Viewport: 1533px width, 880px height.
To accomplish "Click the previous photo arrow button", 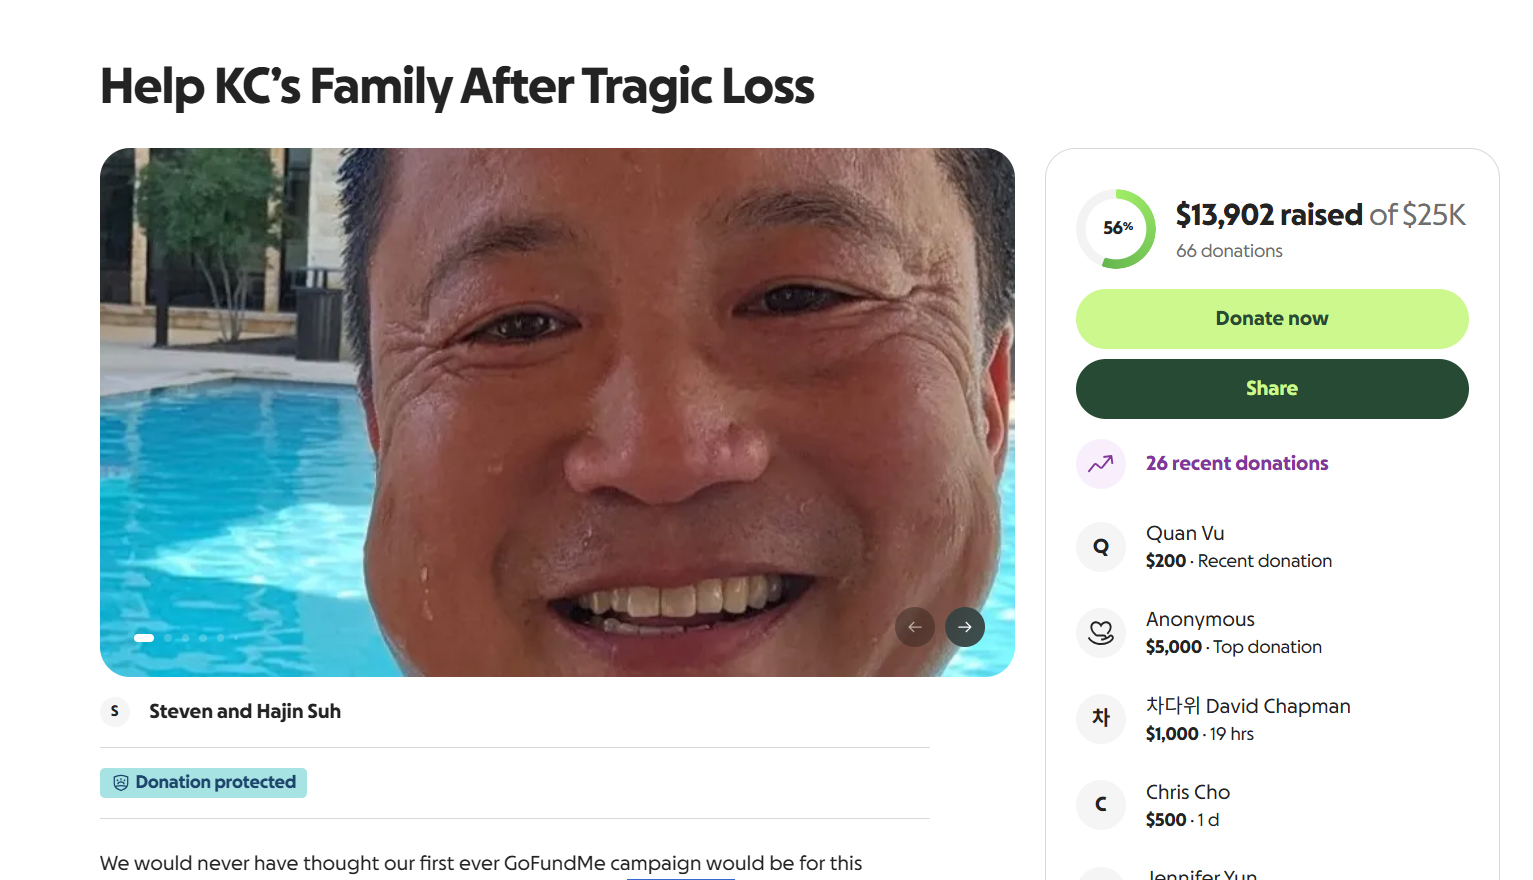I will point(915,627).
